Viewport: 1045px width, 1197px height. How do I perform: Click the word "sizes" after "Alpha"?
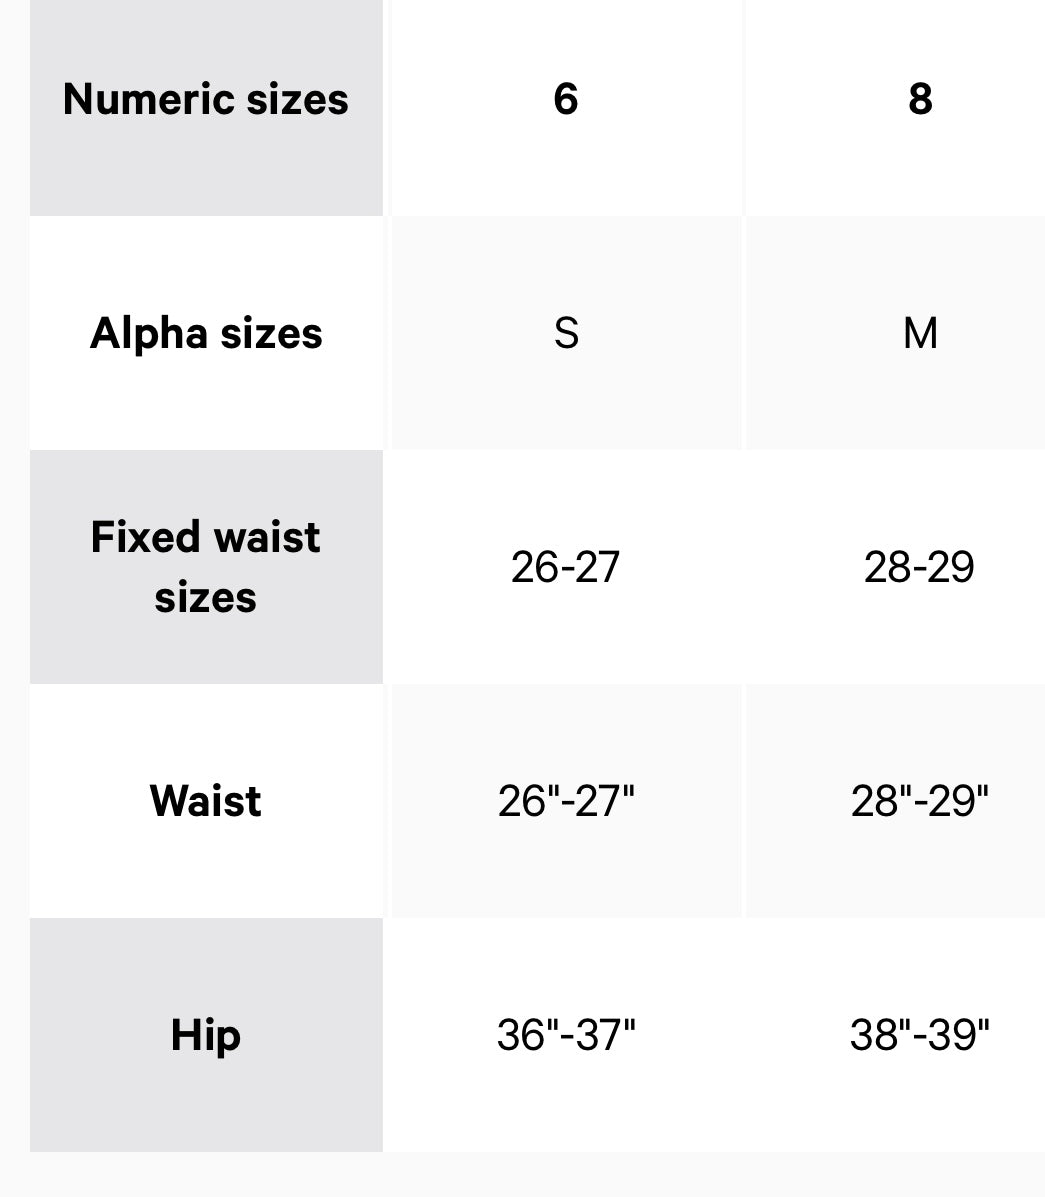271,333
